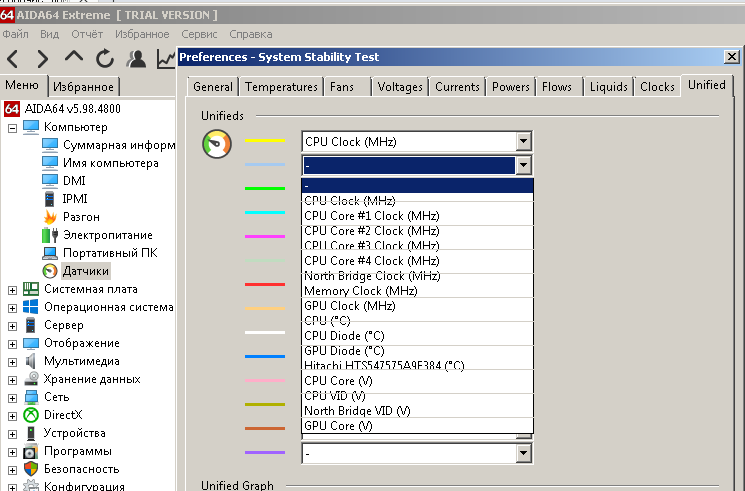Choose North Bridge VID (V) option
745x491 pixels.
(417, 411)
